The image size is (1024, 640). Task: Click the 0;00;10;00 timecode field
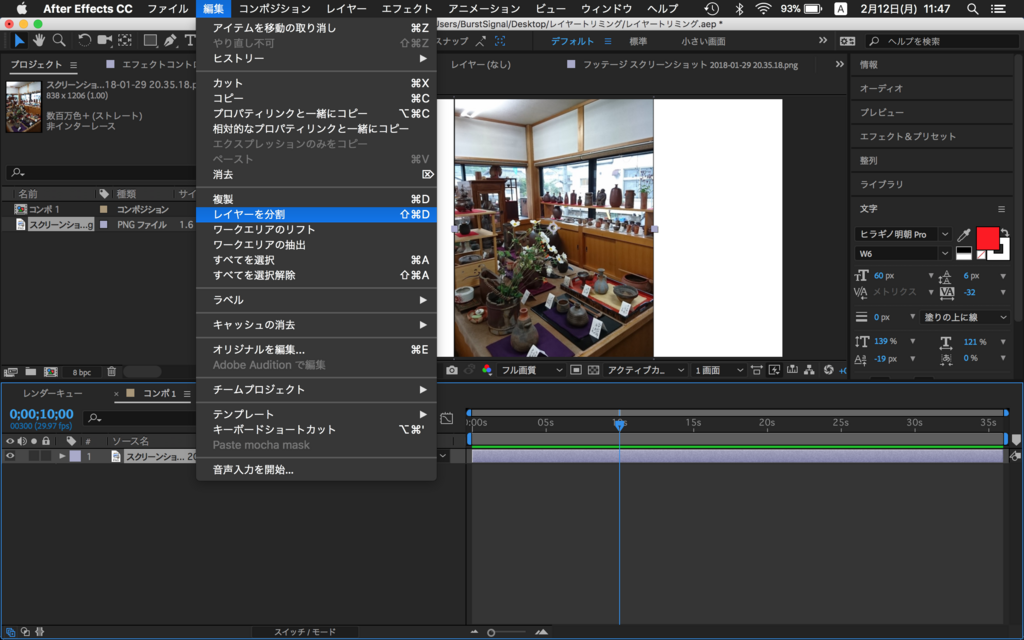coord(41,414)
